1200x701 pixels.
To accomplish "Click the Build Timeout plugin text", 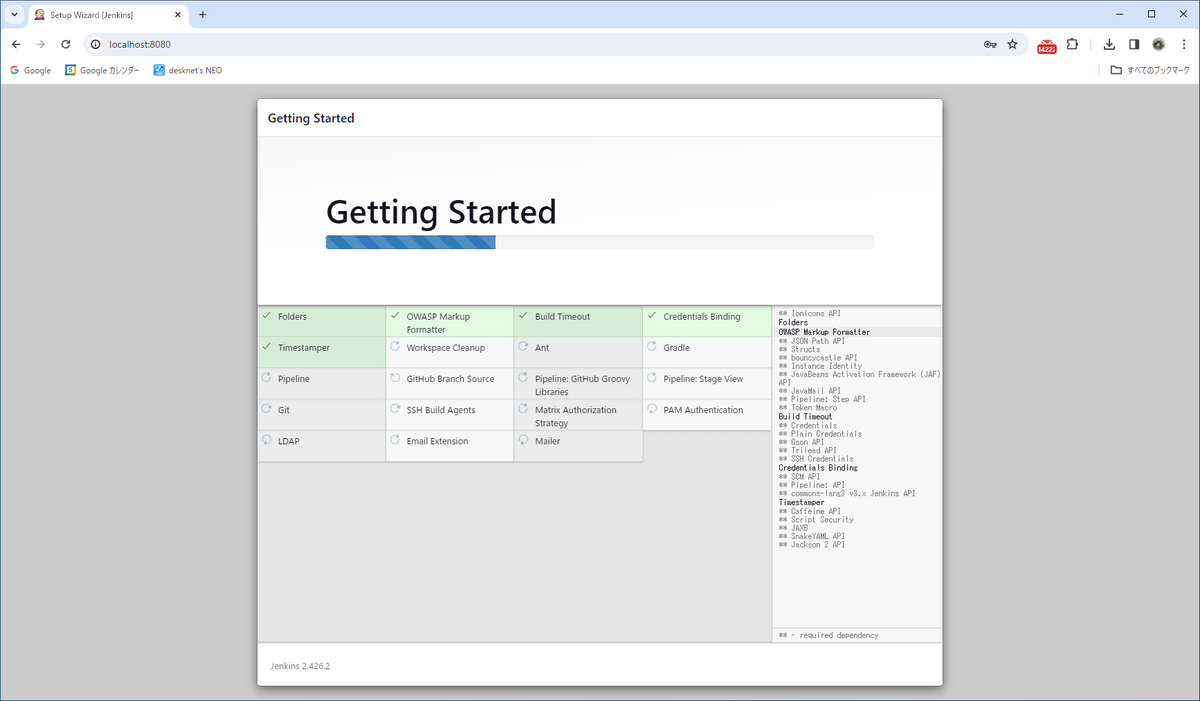I will pos(562,317).
